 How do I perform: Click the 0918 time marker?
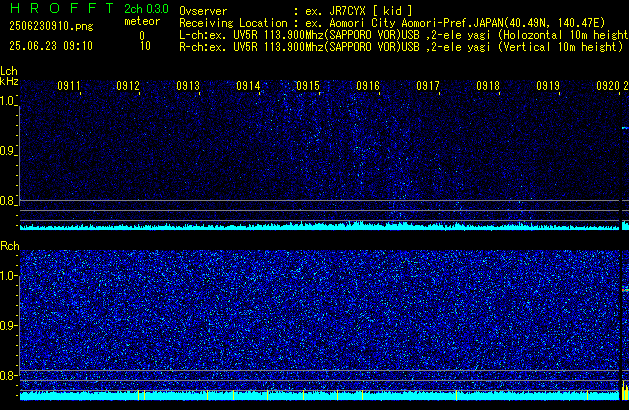tap(488, 86)
